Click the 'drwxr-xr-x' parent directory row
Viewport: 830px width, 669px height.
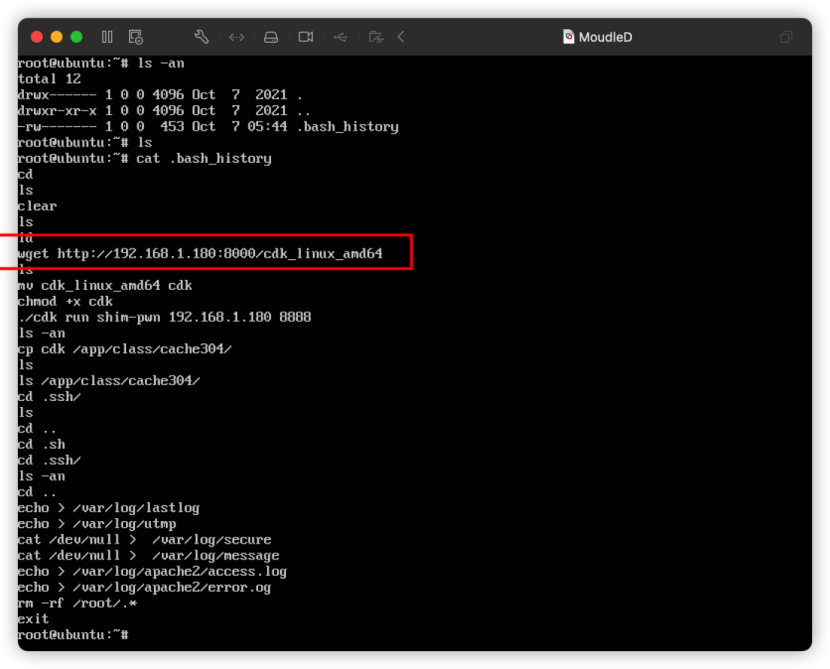164,111
